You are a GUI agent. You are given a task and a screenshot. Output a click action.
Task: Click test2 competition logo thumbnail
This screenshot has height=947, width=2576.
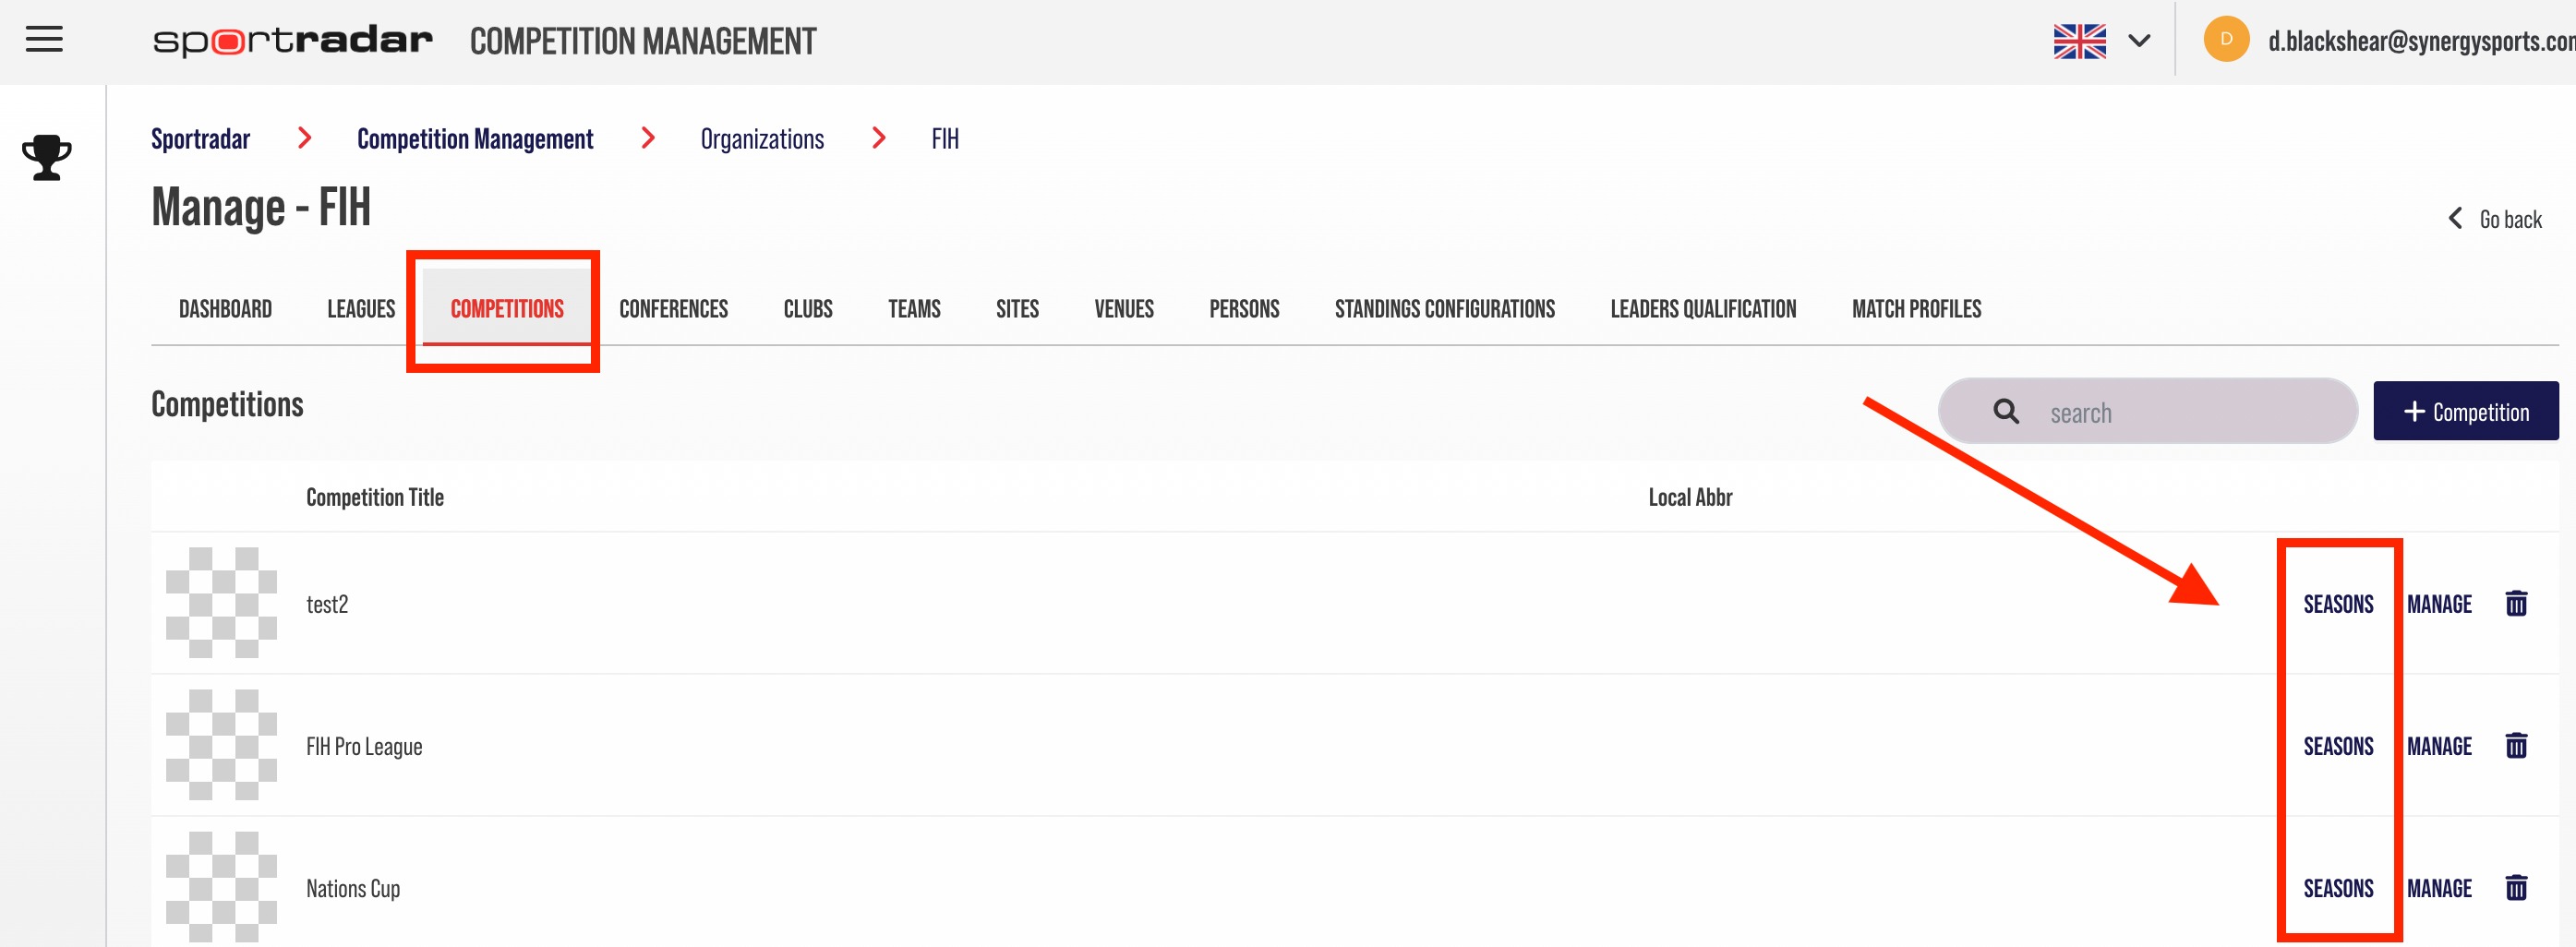coord(221,603)
